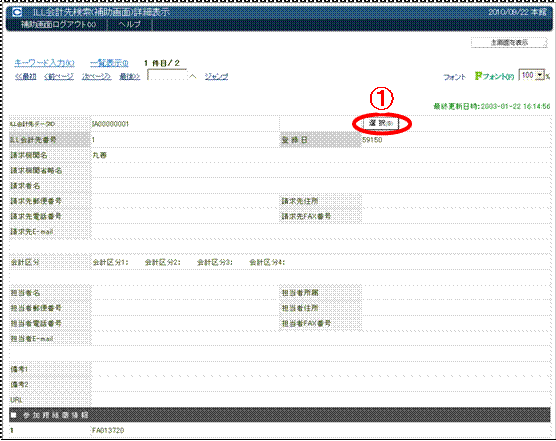The width and height of the screenshot is (556, 441).
Task: Go to the last record via 最後>>
Action: tap(129, 76)
